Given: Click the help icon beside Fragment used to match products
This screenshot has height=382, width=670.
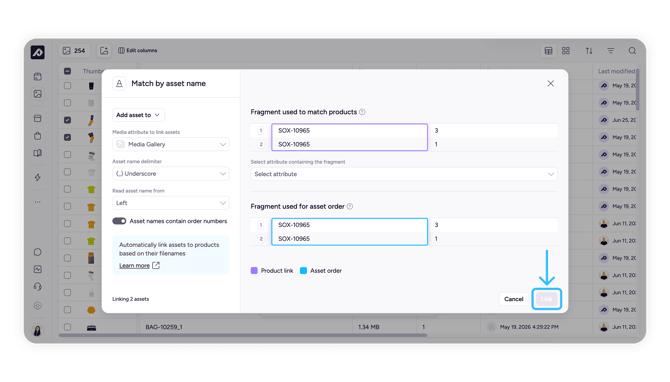Looking at the screenshot, I should (362, 112).
